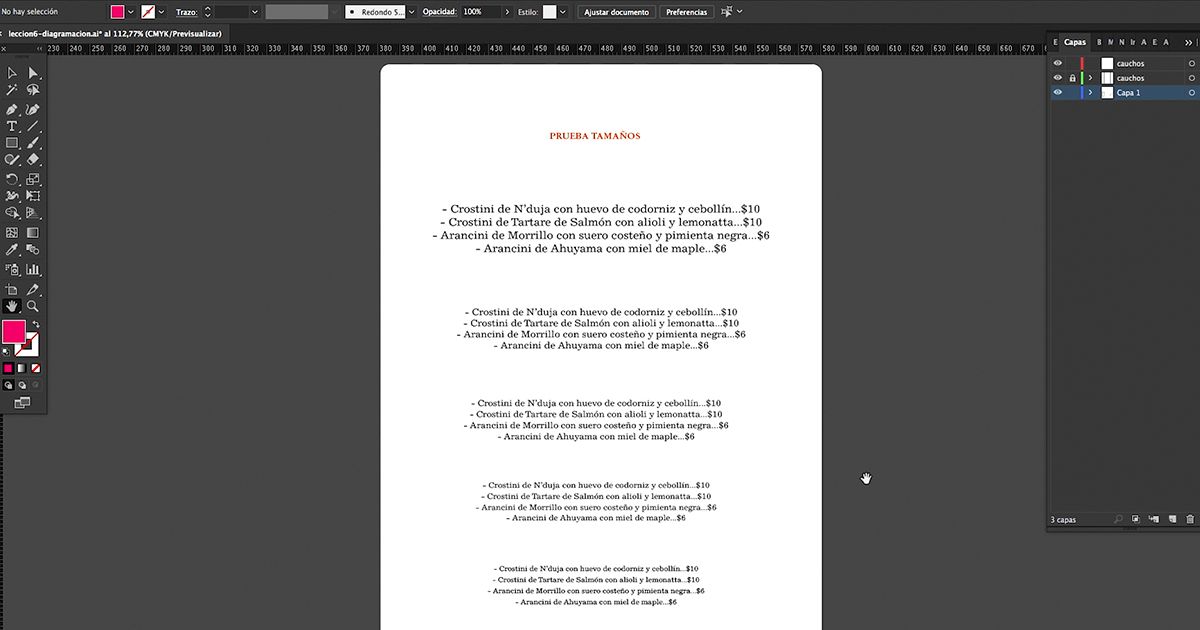This screenshot has width=1200, height=630.
Task: Switch to leccion6-diagramacion.ai document tab
Action: (114, 33)
